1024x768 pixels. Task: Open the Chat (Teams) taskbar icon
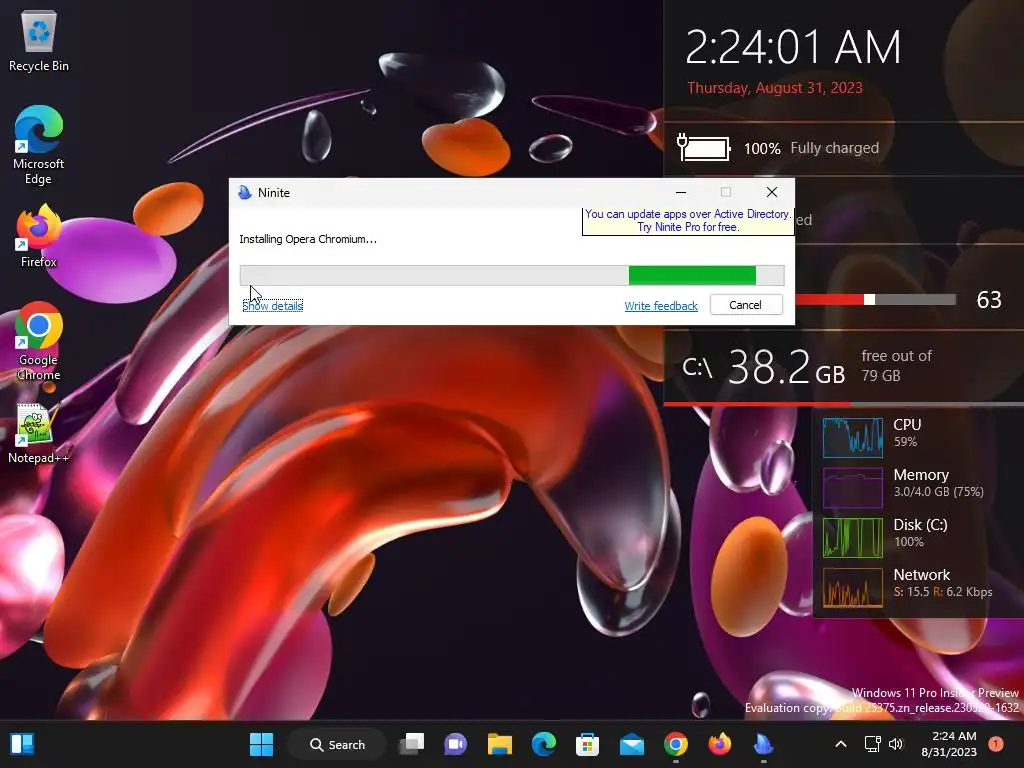coord(455,744)
